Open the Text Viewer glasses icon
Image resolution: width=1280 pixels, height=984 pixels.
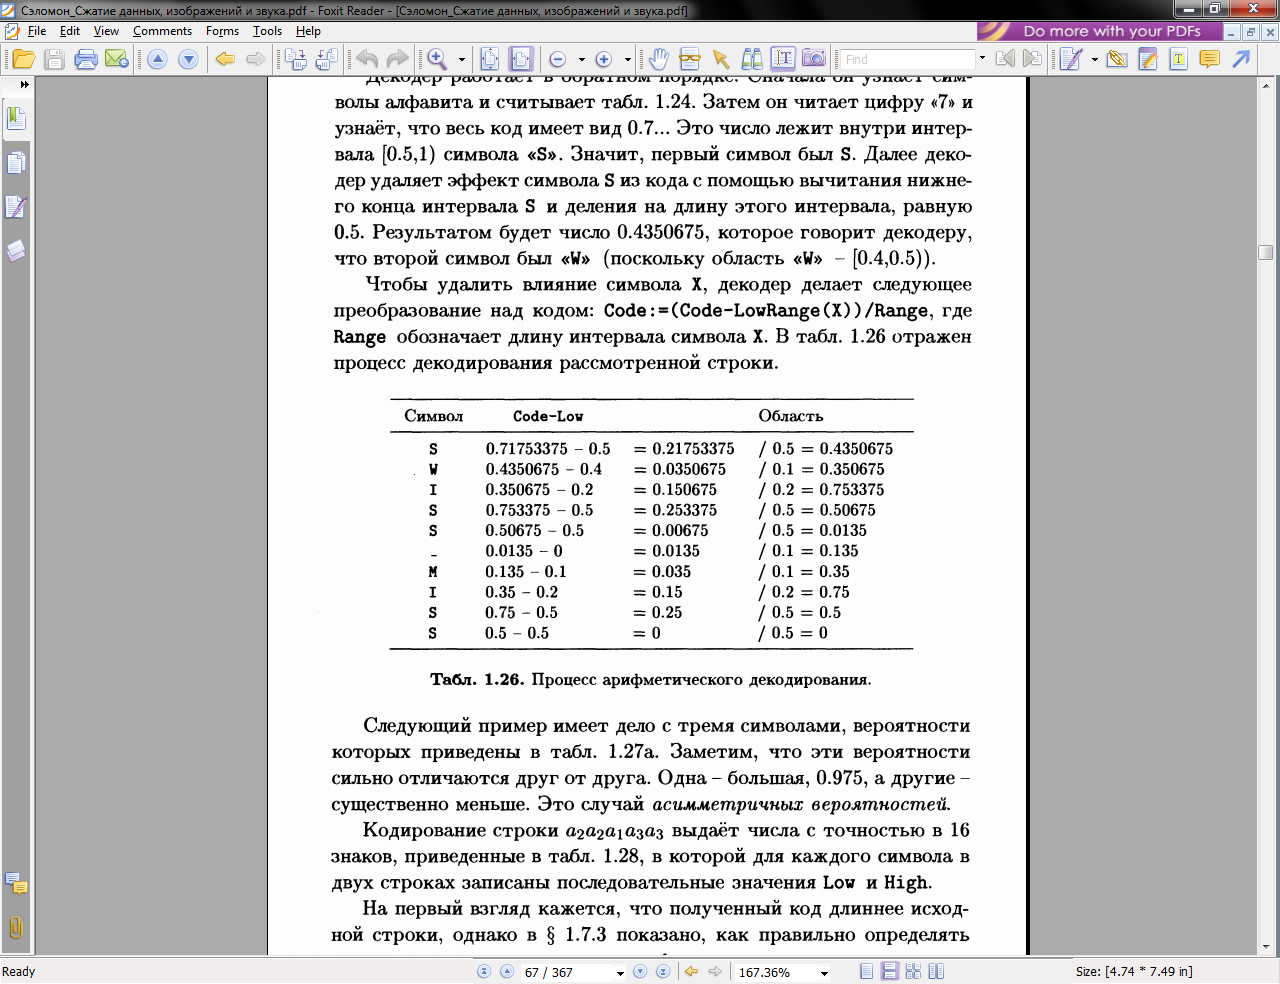[x=689, y=59]
